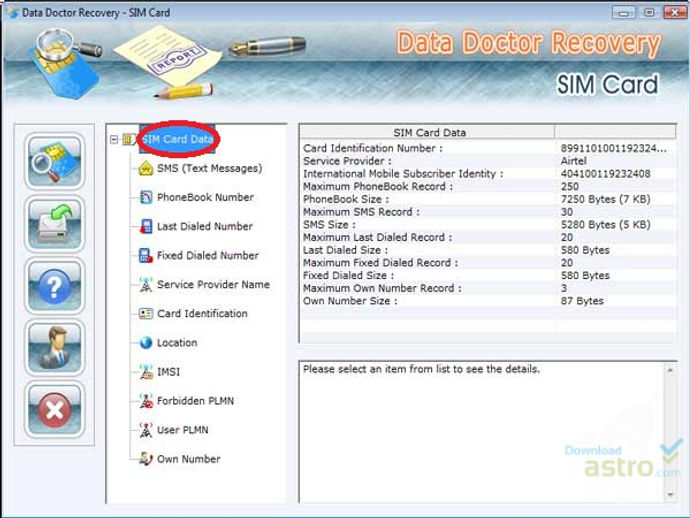
Task: Click the Fixed Dialed Number phone icon
Action: click(146, 255)
